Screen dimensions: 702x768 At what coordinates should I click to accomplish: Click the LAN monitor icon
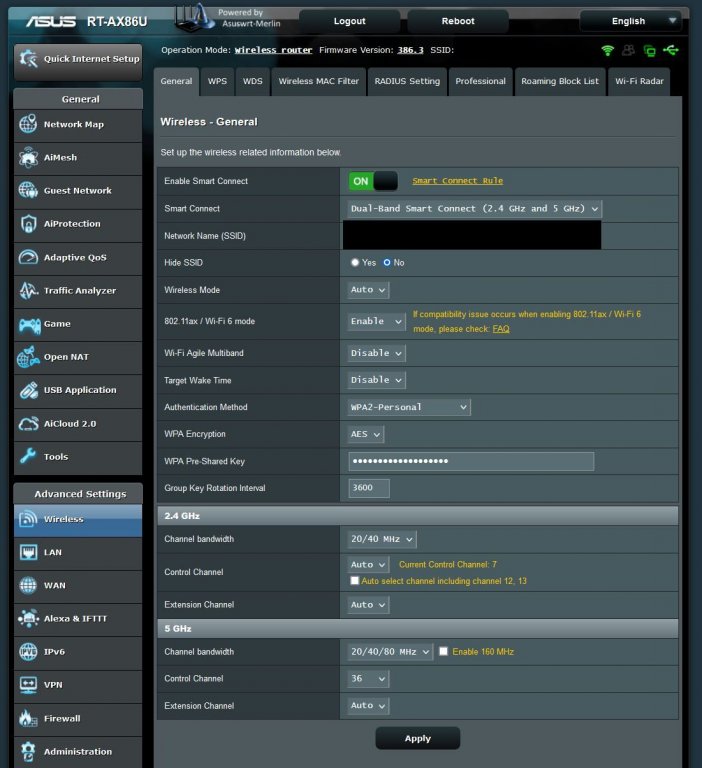28,552
